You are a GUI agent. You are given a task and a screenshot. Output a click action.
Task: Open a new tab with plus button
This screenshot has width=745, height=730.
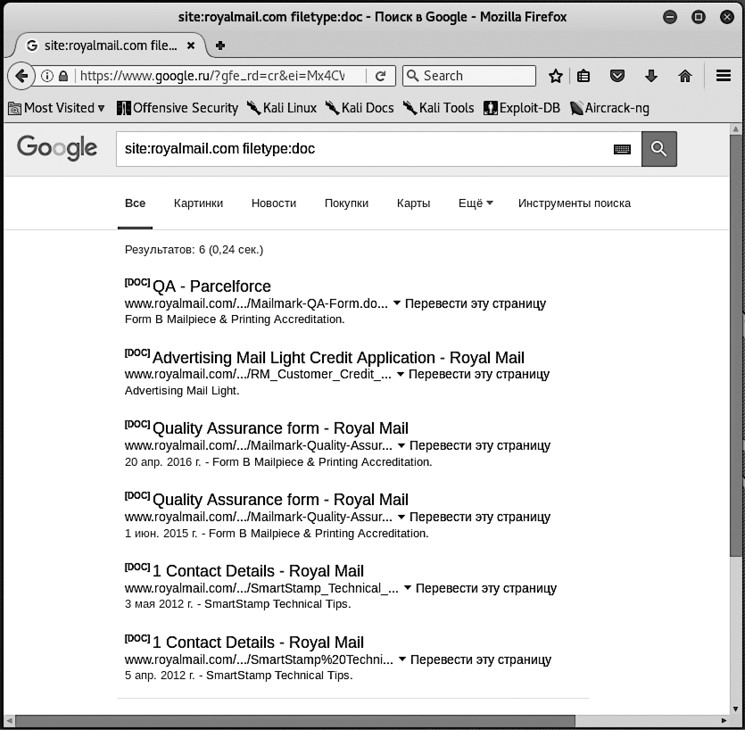click(221, 45)
